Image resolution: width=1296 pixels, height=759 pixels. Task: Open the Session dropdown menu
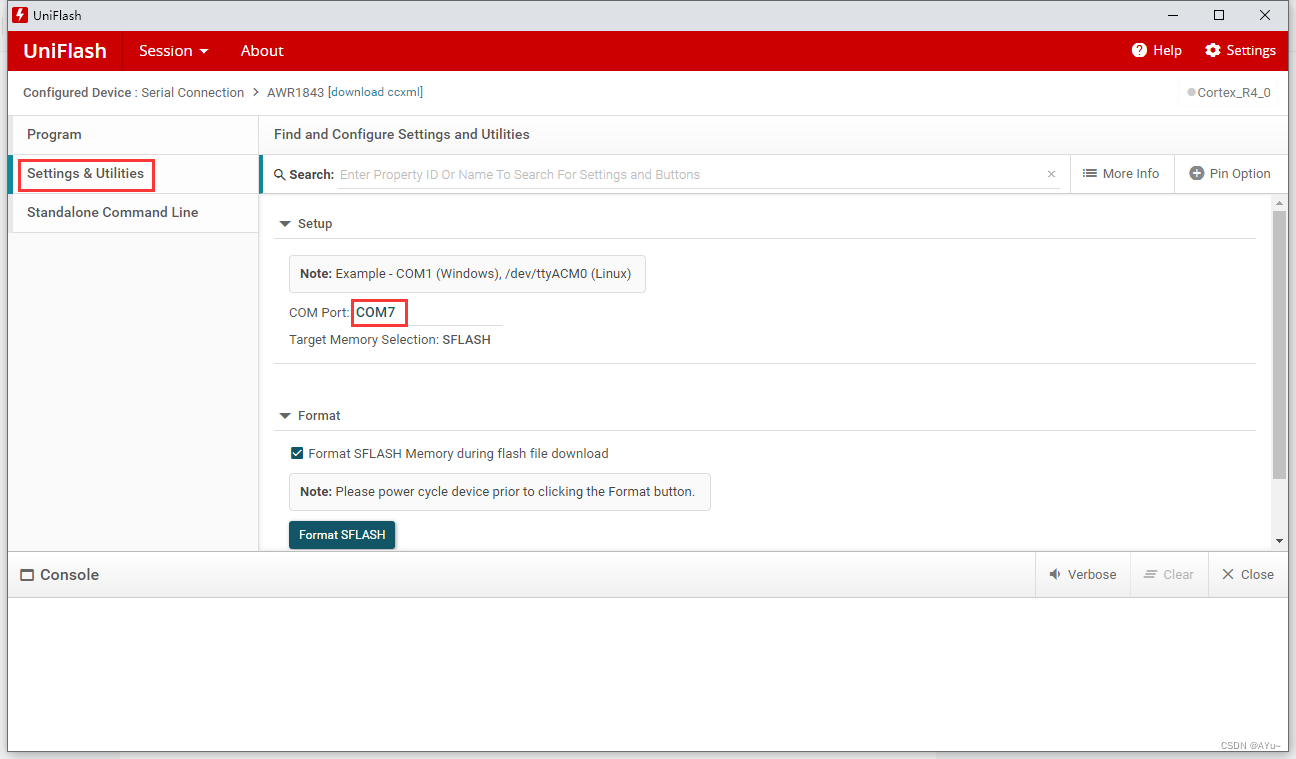tap(174, 50)
